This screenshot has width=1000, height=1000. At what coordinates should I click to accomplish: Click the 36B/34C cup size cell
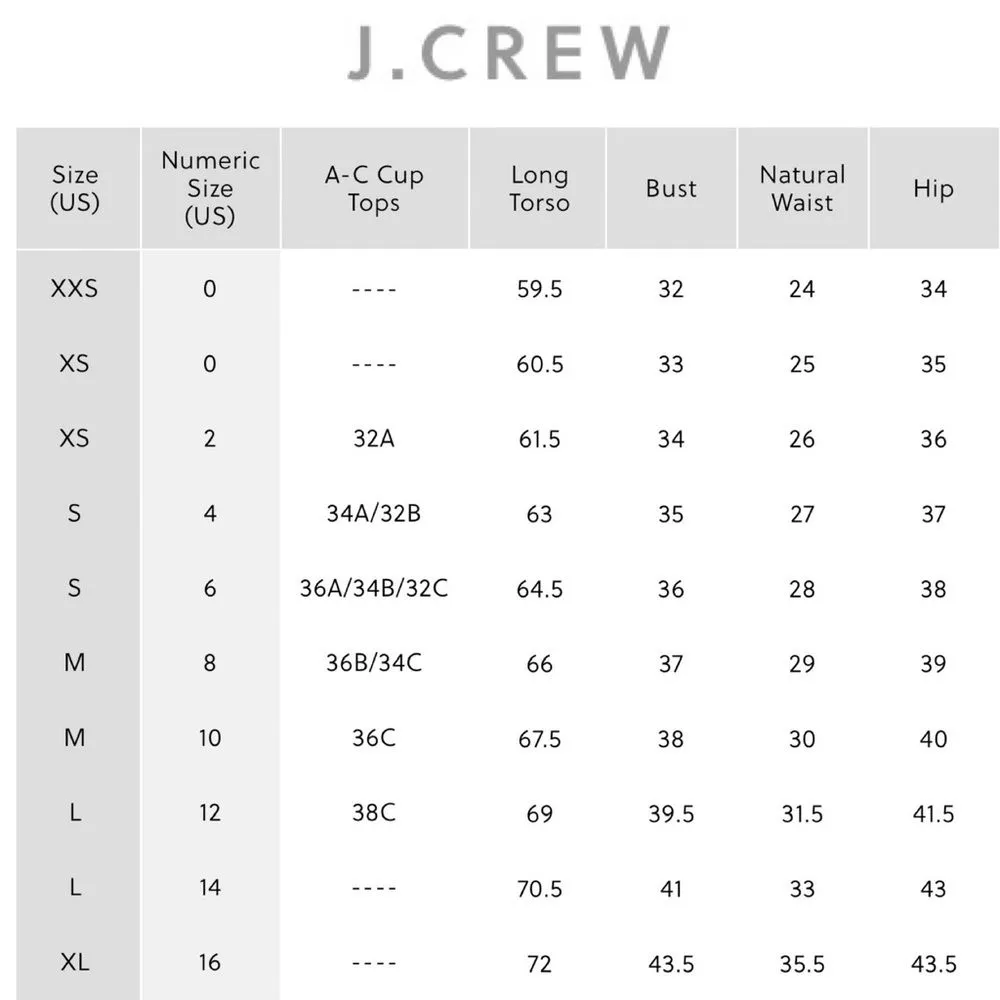pyautogui.click(x=374, y=663)
